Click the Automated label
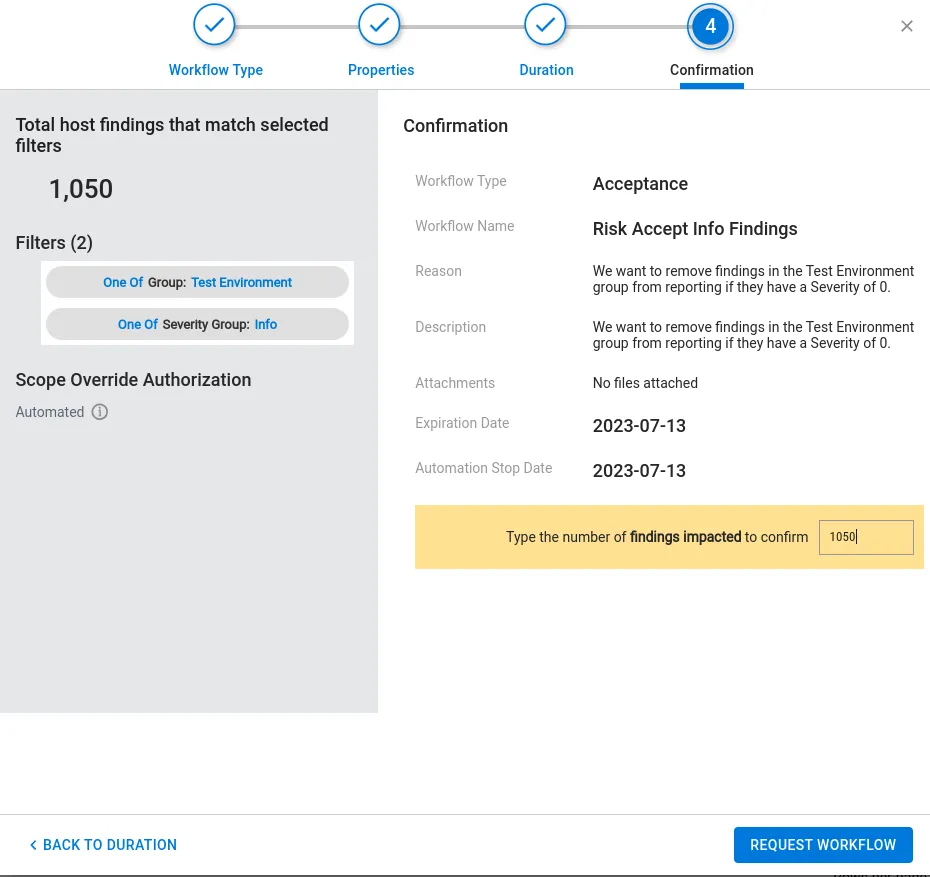 tap(50, 412)
